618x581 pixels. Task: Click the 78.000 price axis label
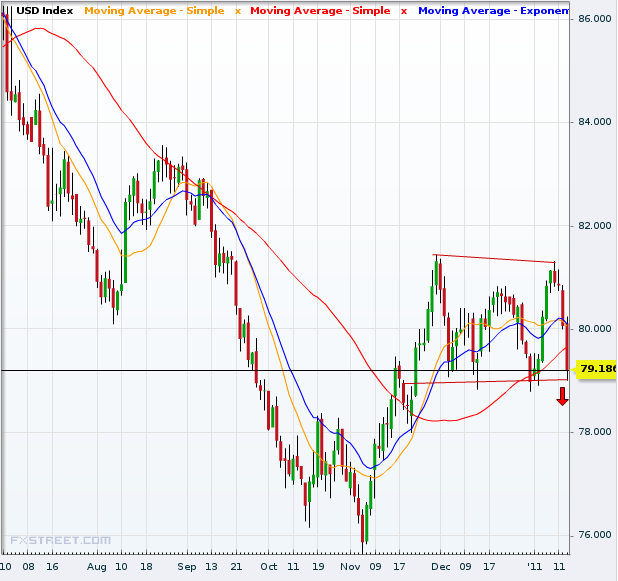click(594, 432)
